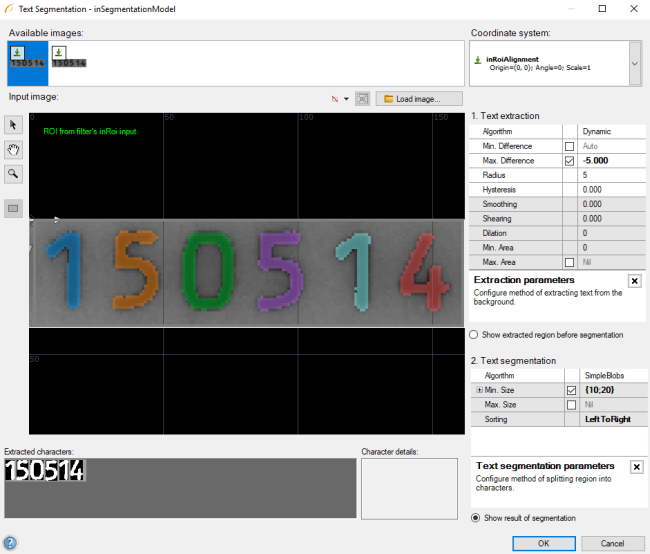Close the Text segmentation parameters description box

tap(635, 467)
